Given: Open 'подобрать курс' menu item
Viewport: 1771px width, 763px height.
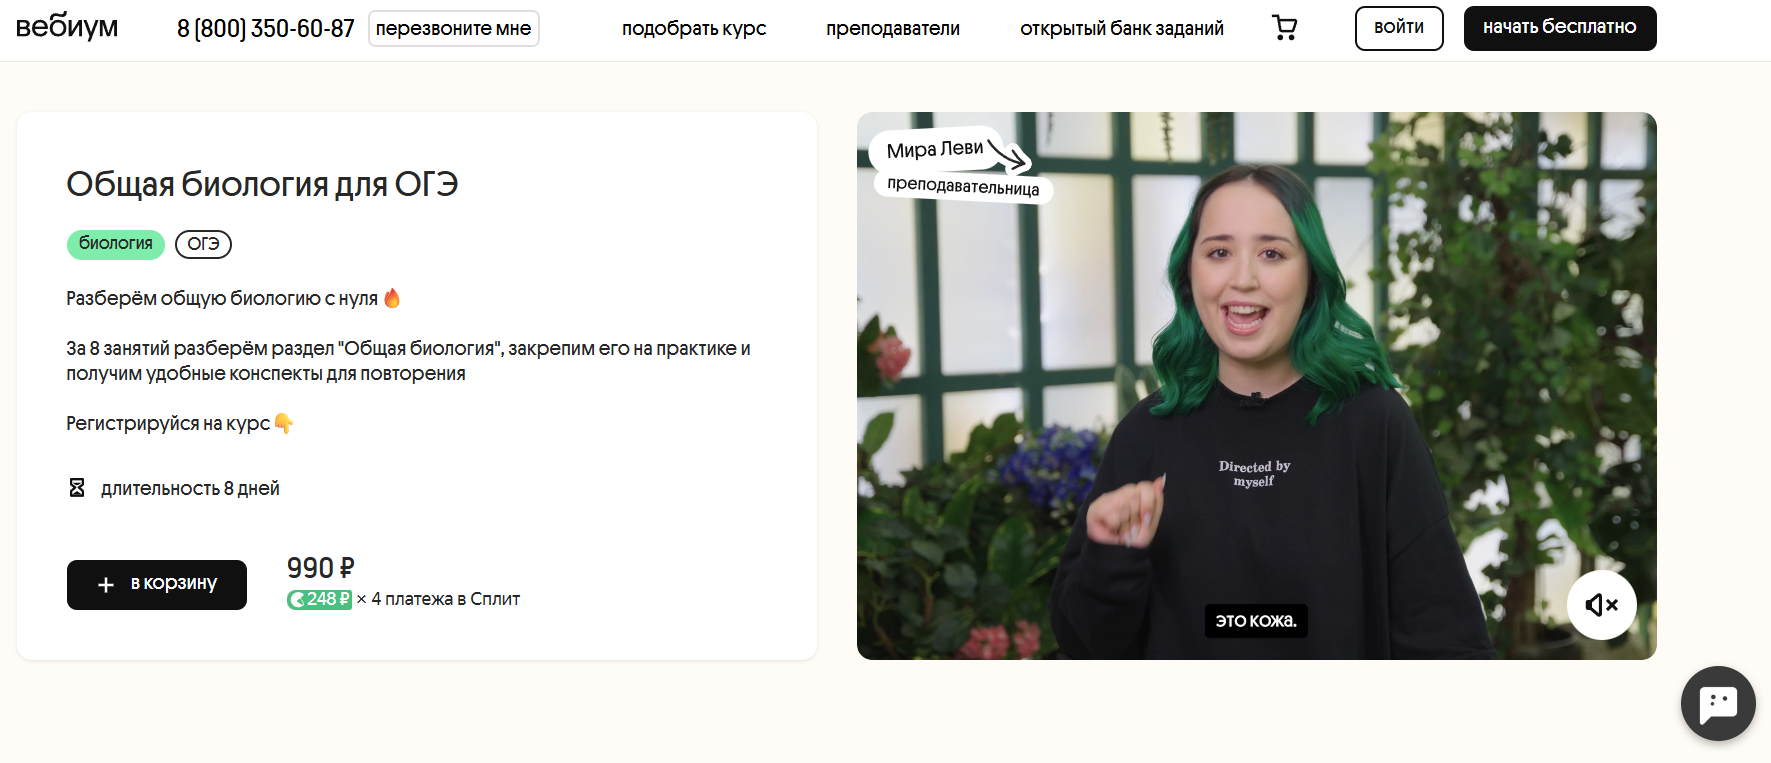Looking at the screenshot, I should 694,29.
